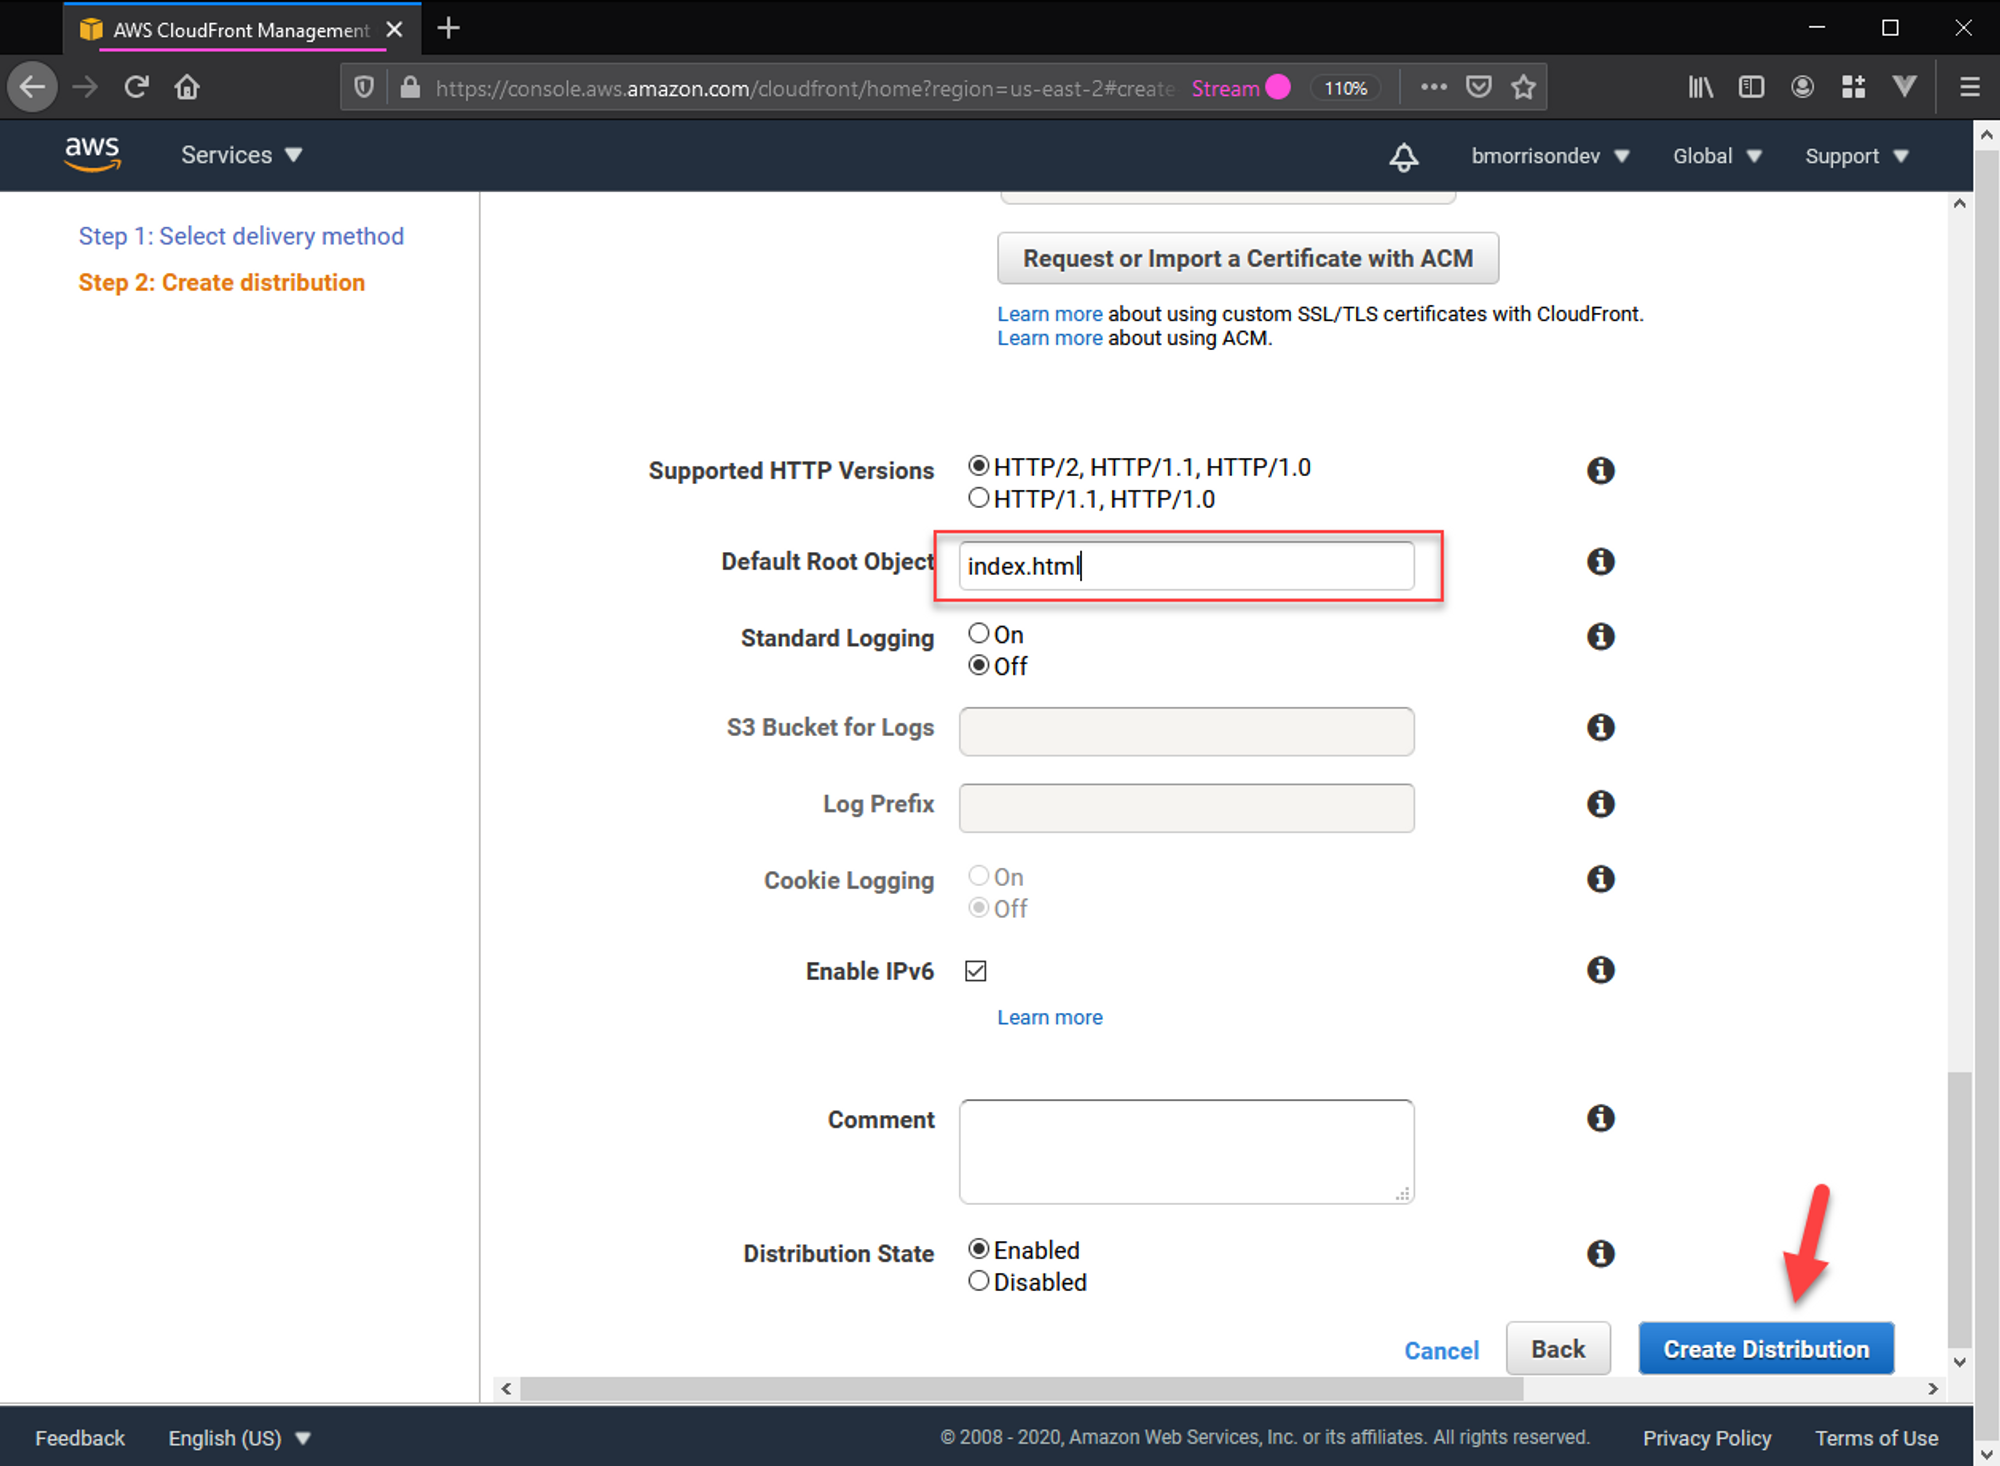The width and height of the screenshot is (2000, 1466).
Task: Expand the Services dropdown
Action: coord(241,155)
